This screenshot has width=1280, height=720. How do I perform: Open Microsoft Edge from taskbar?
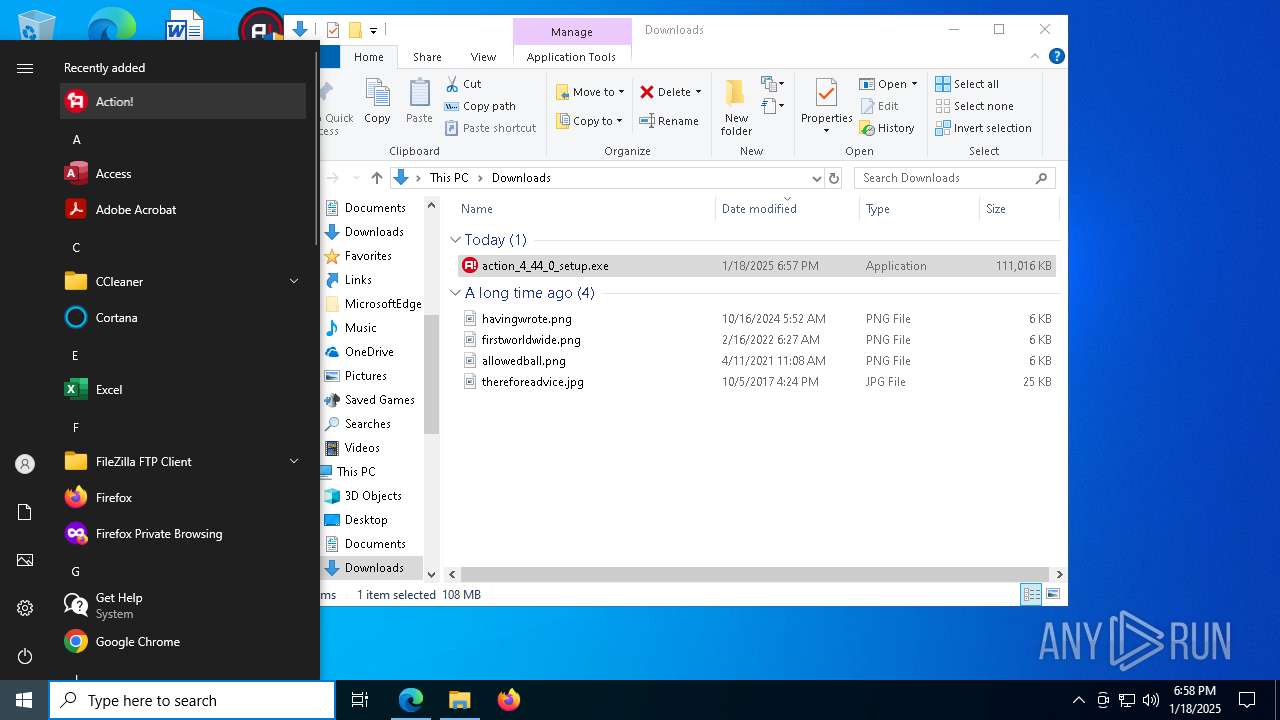411,700
